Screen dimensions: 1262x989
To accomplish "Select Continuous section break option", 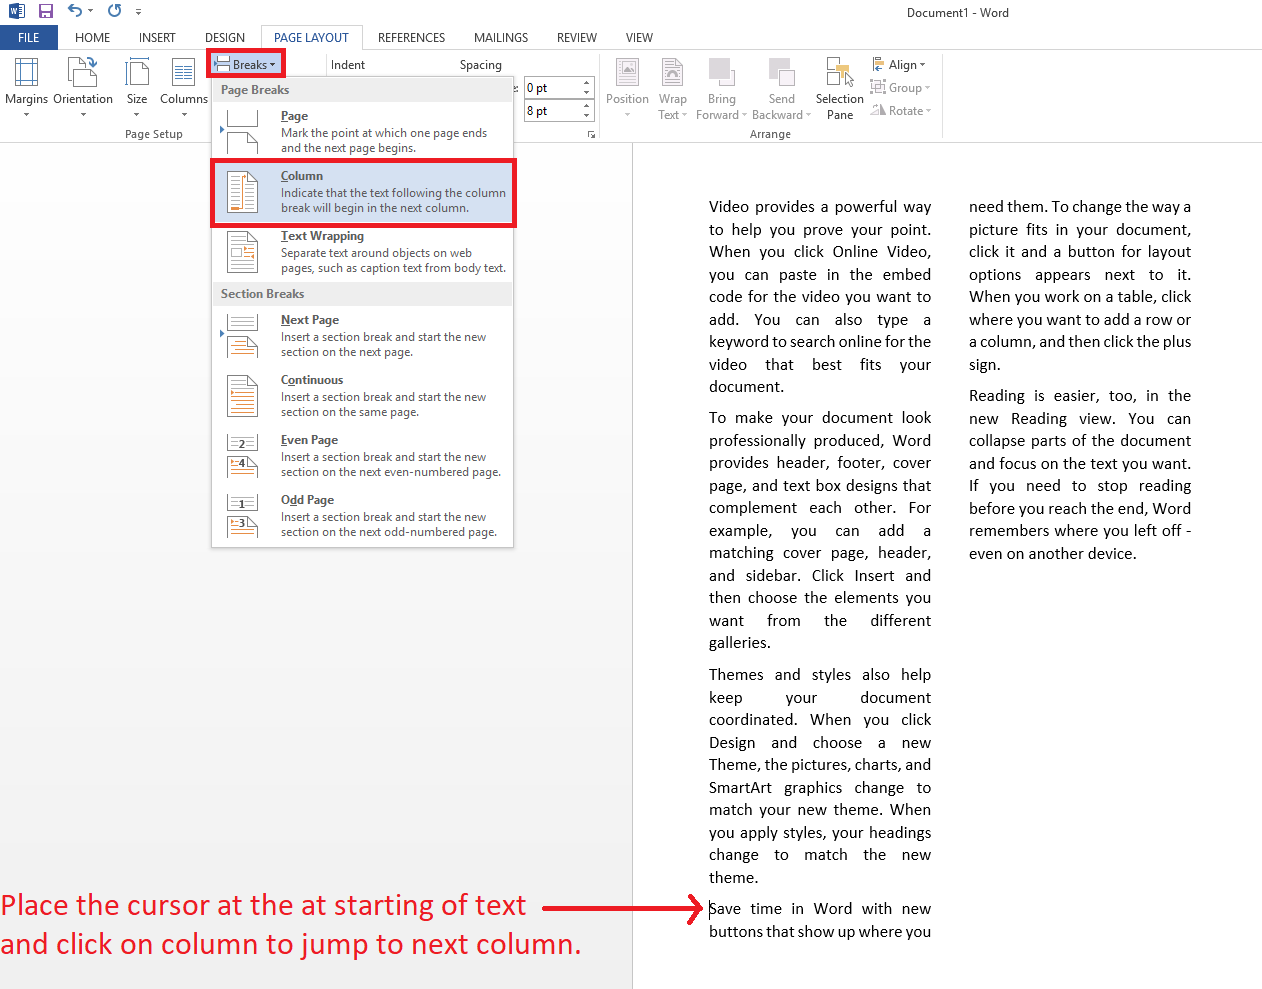I will (x=362, y=396).
